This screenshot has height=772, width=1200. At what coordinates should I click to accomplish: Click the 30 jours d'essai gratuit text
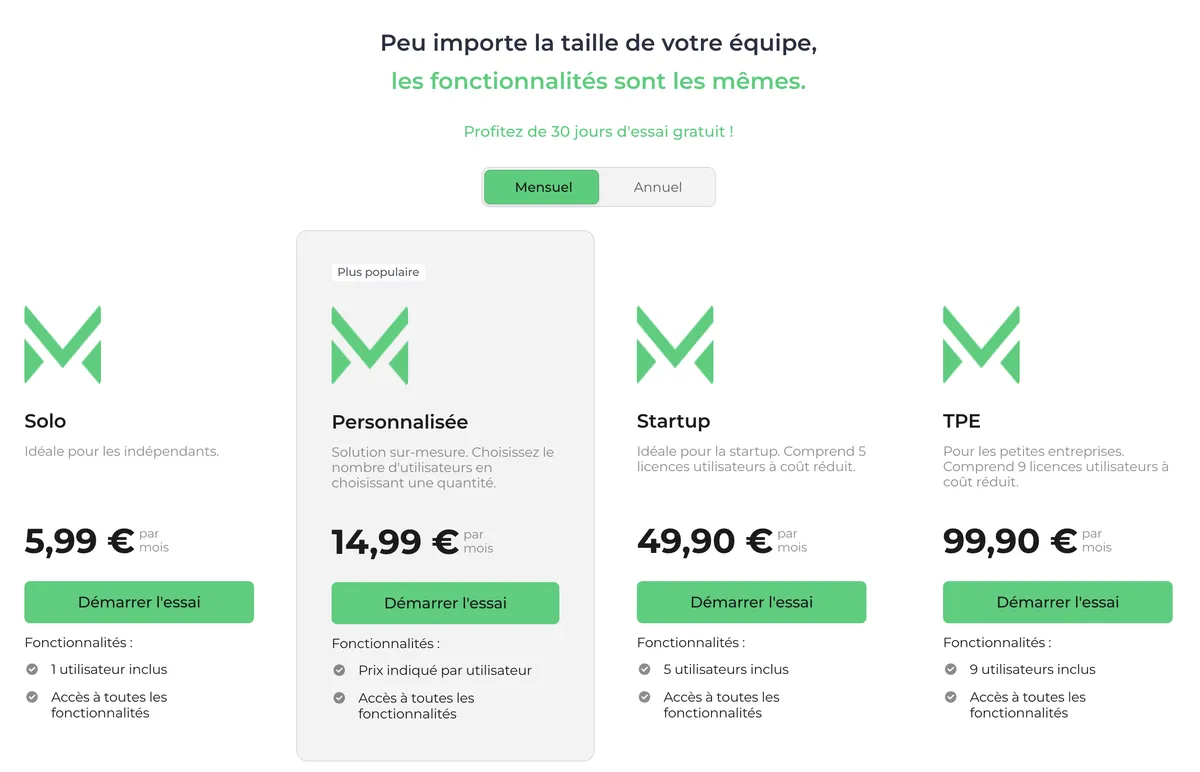pos(598,131)
